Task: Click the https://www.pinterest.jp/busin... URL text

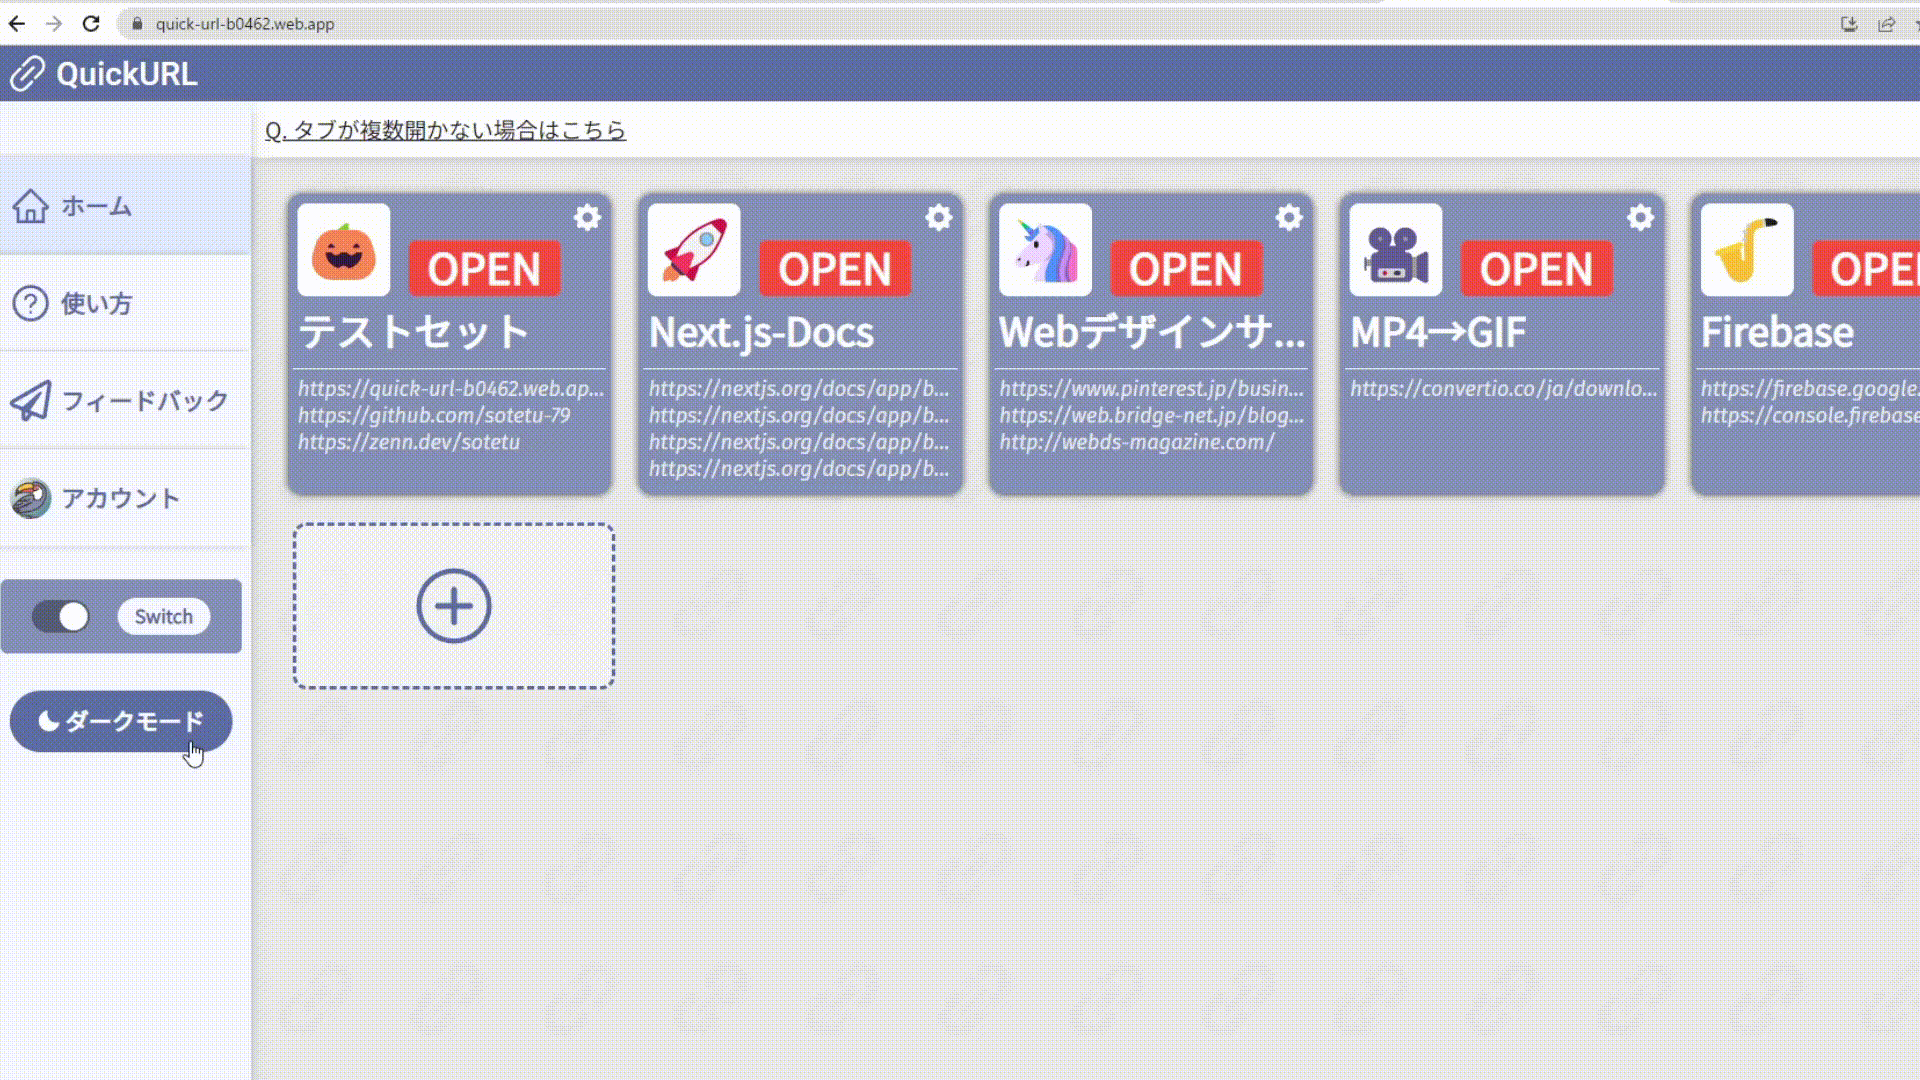Action: pos(1152,388)
